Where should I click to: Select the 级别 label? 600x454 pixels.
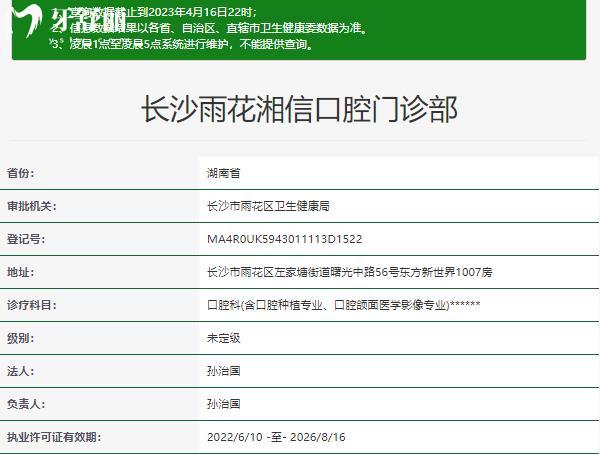[x=21, y=338]
